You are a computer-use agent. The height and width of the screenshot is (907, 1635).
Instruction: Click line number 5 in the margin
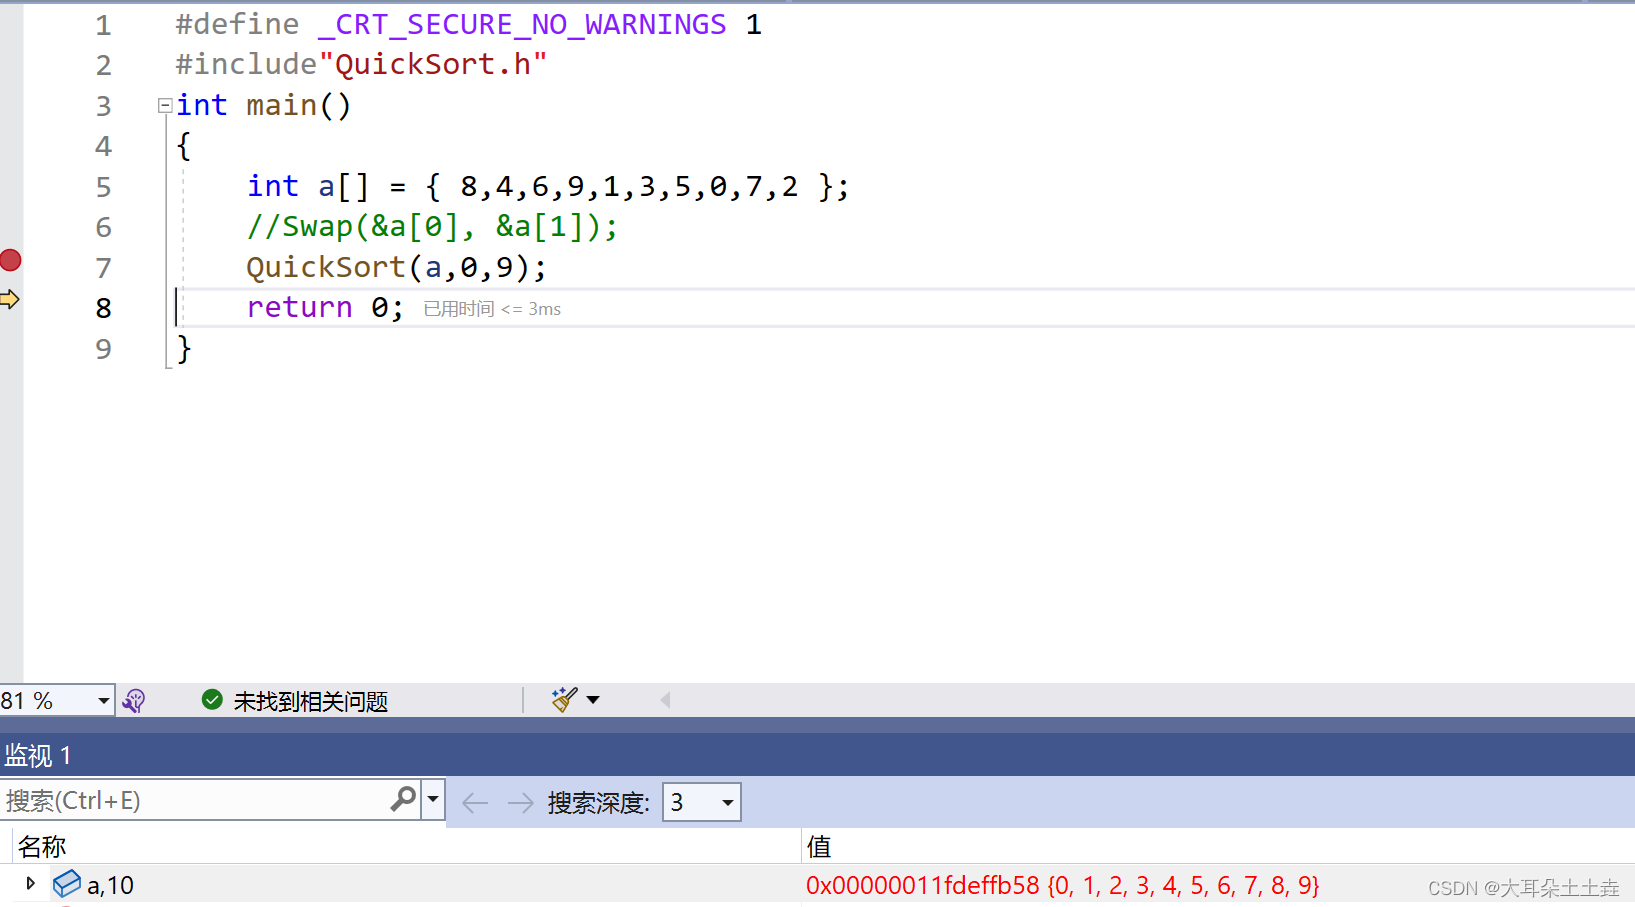103,187
